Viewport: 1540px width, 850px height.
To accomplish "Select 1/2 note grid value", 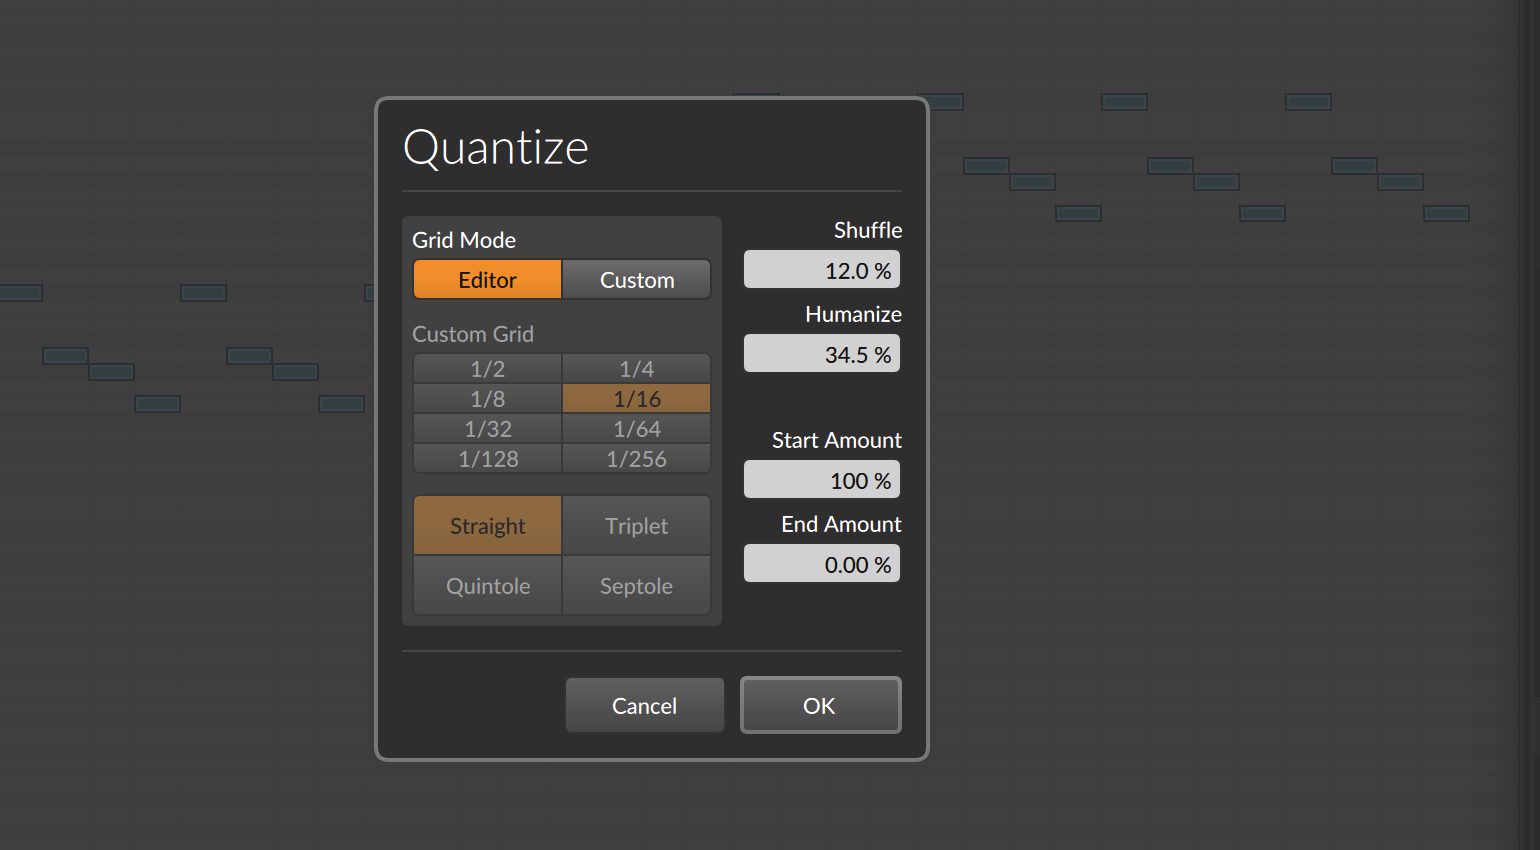I will coord(487,368).
